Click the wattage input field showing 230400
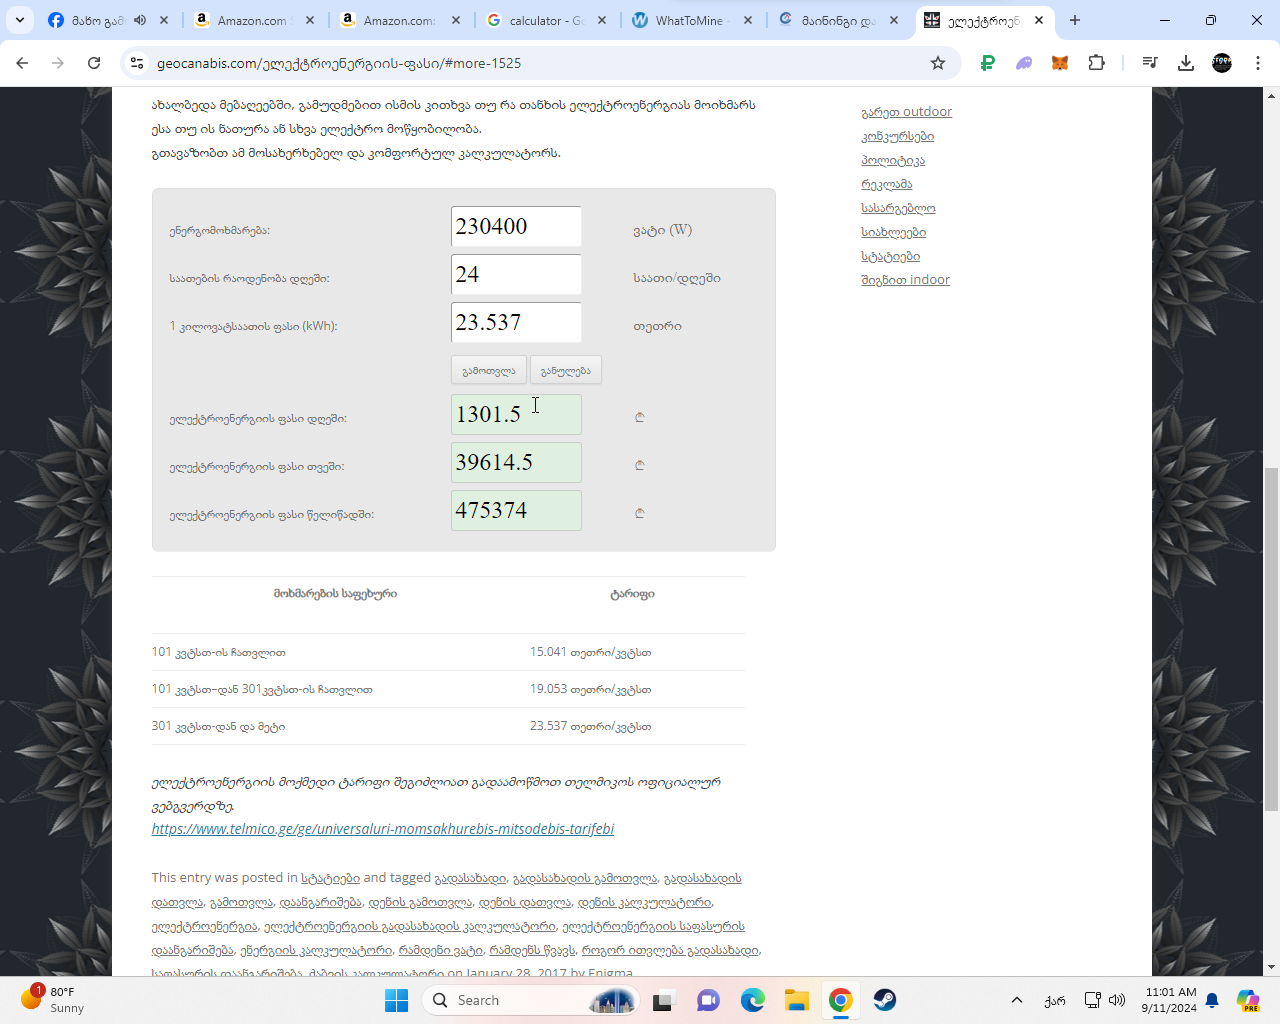Screen dimensions: 1280x1024 (x=516, y=227)
